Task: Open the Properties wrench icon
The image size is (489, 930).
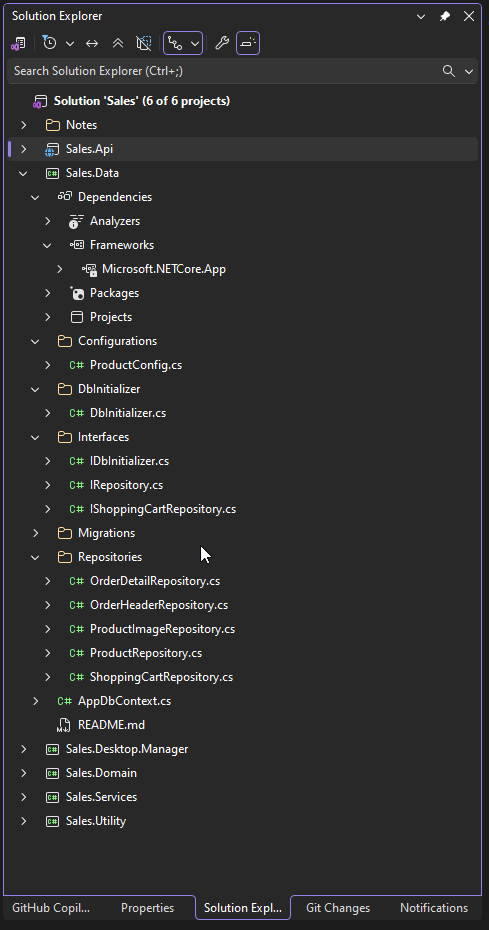Action: point(222,43)
